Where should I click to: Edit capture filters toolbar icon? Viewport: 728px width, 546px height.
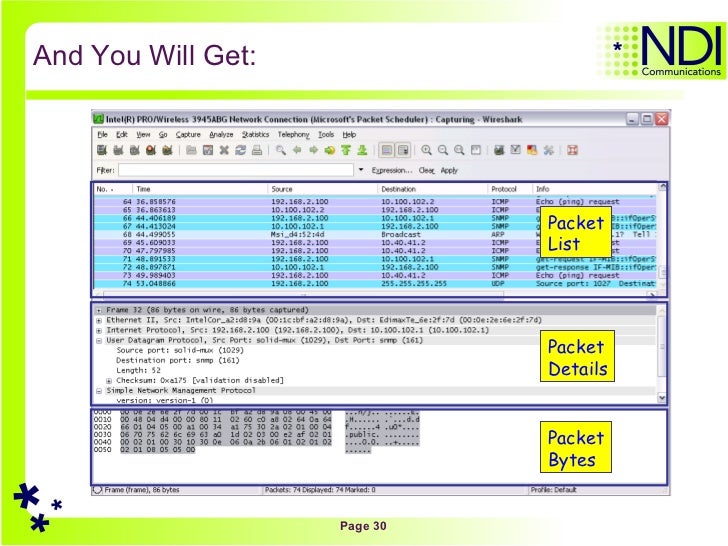499,150
